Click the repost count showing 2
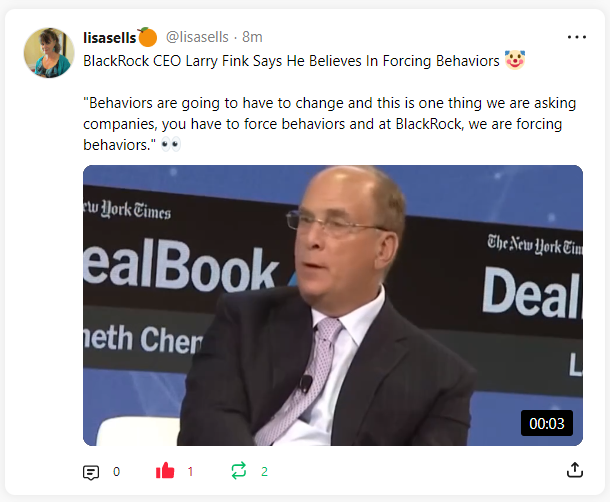 click(264, 472)
